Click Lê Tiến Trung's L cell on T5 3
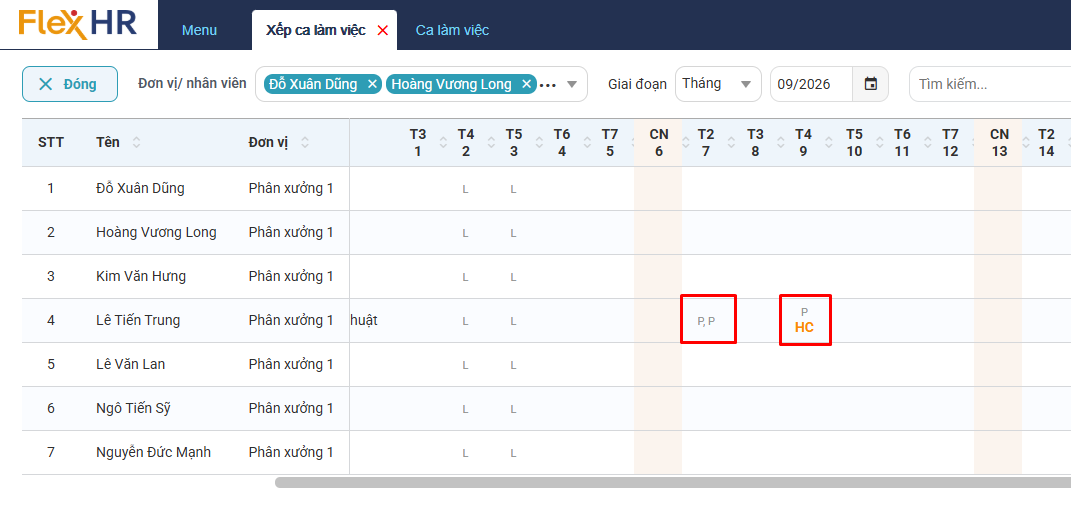The height and width of the screenshot is (517, 1071). click(x=513, y=321)
